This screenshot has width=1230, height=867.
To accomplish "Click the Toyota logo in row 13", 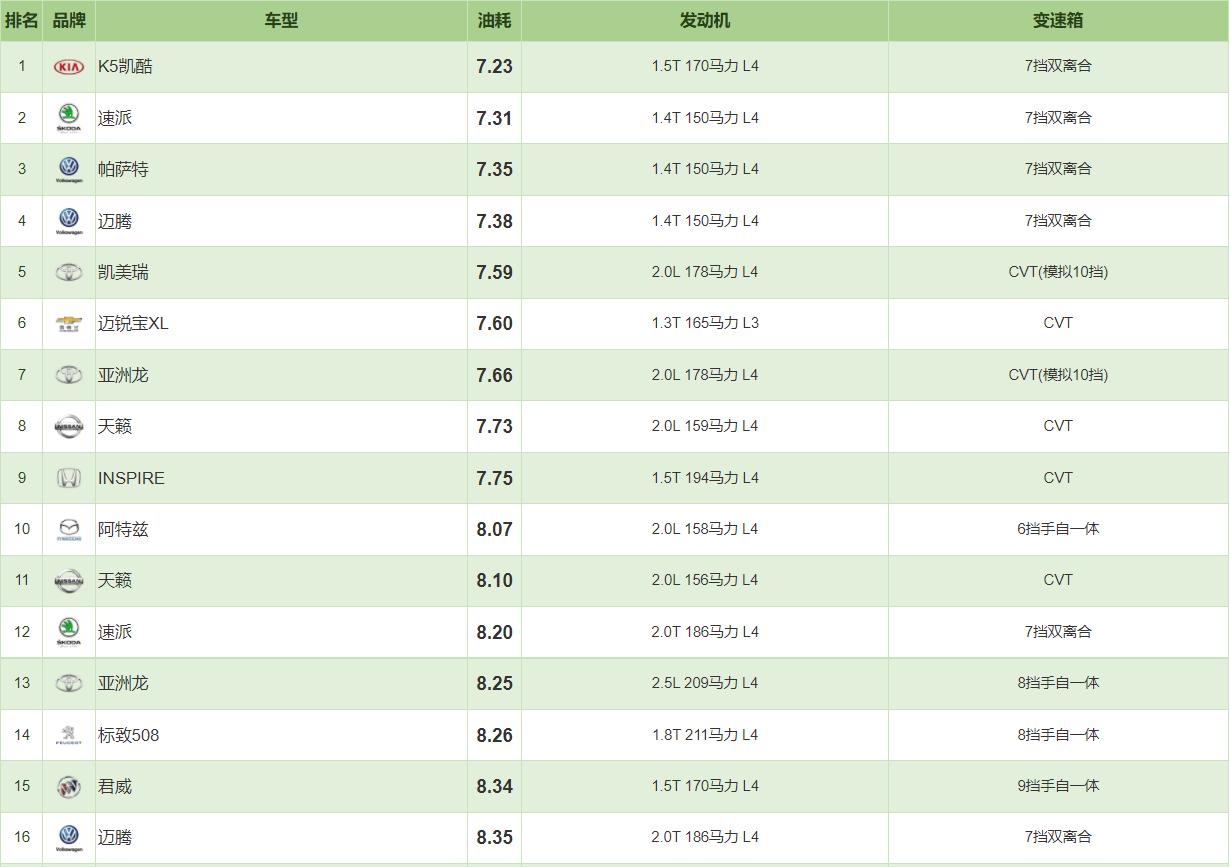I will [x=69, y=683].
